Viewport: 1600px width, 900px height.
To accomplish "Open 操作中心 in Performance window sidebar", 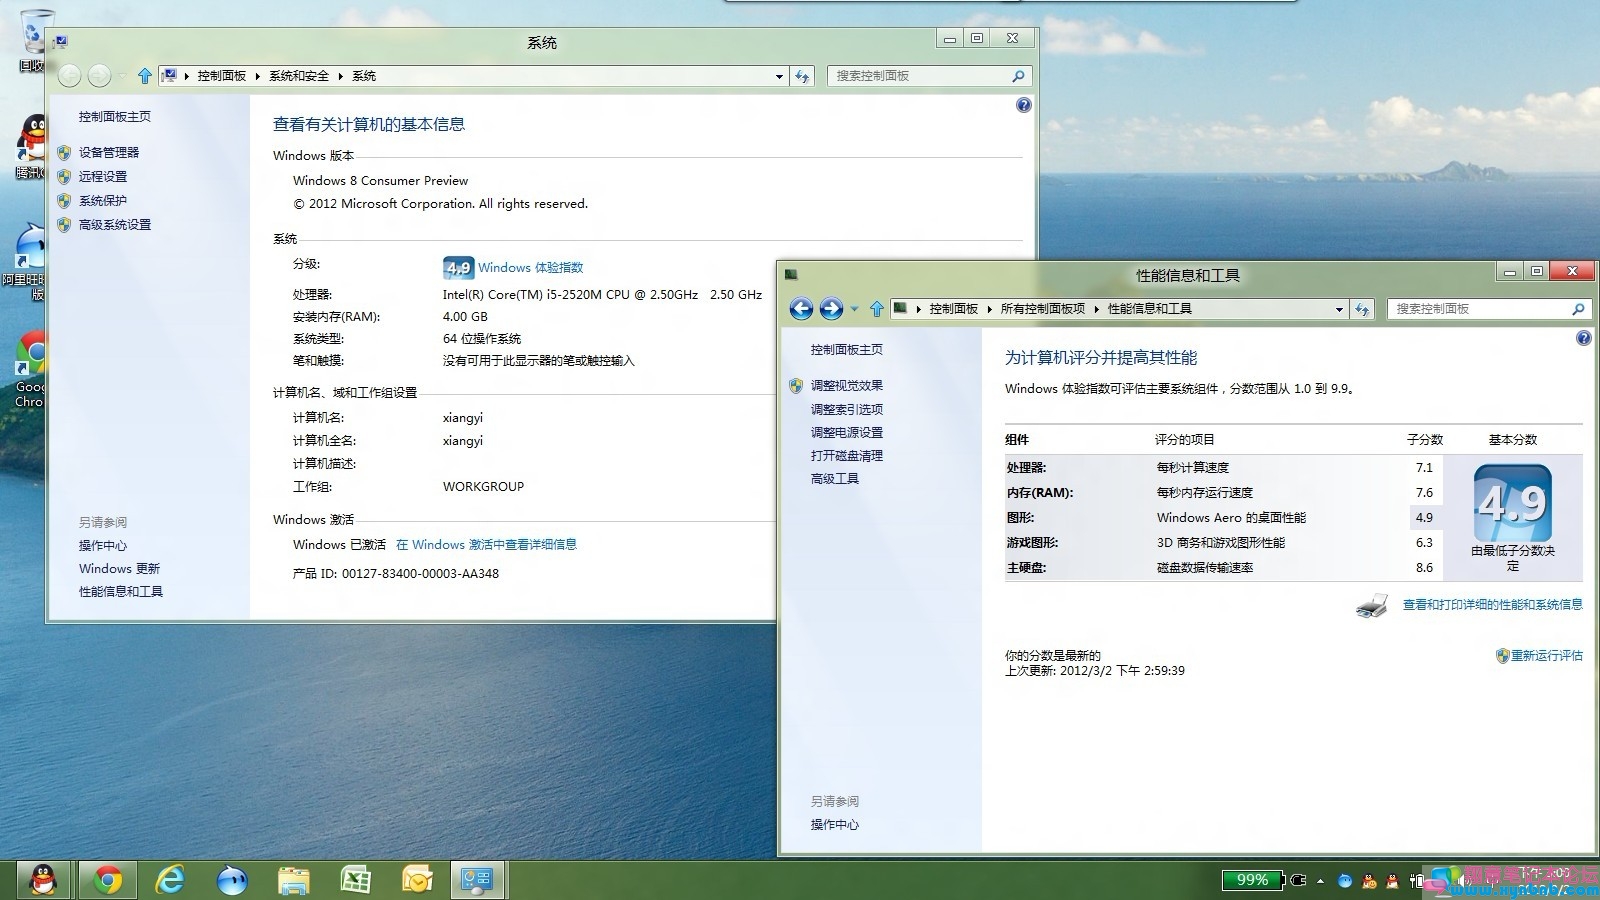I will [835, 825].
